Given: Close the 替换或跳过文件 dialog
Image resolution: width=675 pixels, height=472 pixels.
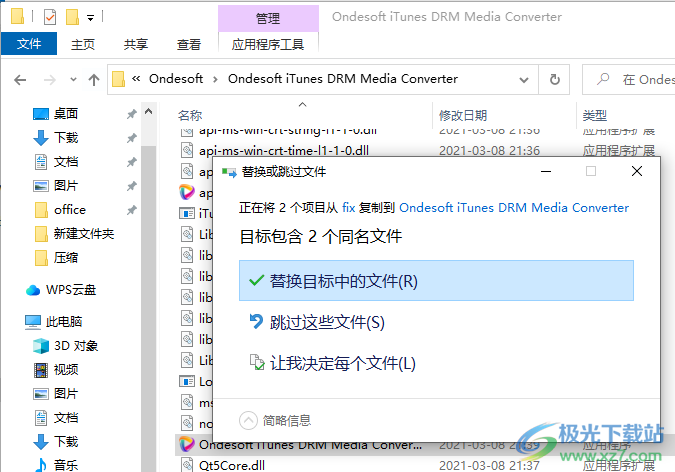Looking at the screenshot, I should pos(637,171).
